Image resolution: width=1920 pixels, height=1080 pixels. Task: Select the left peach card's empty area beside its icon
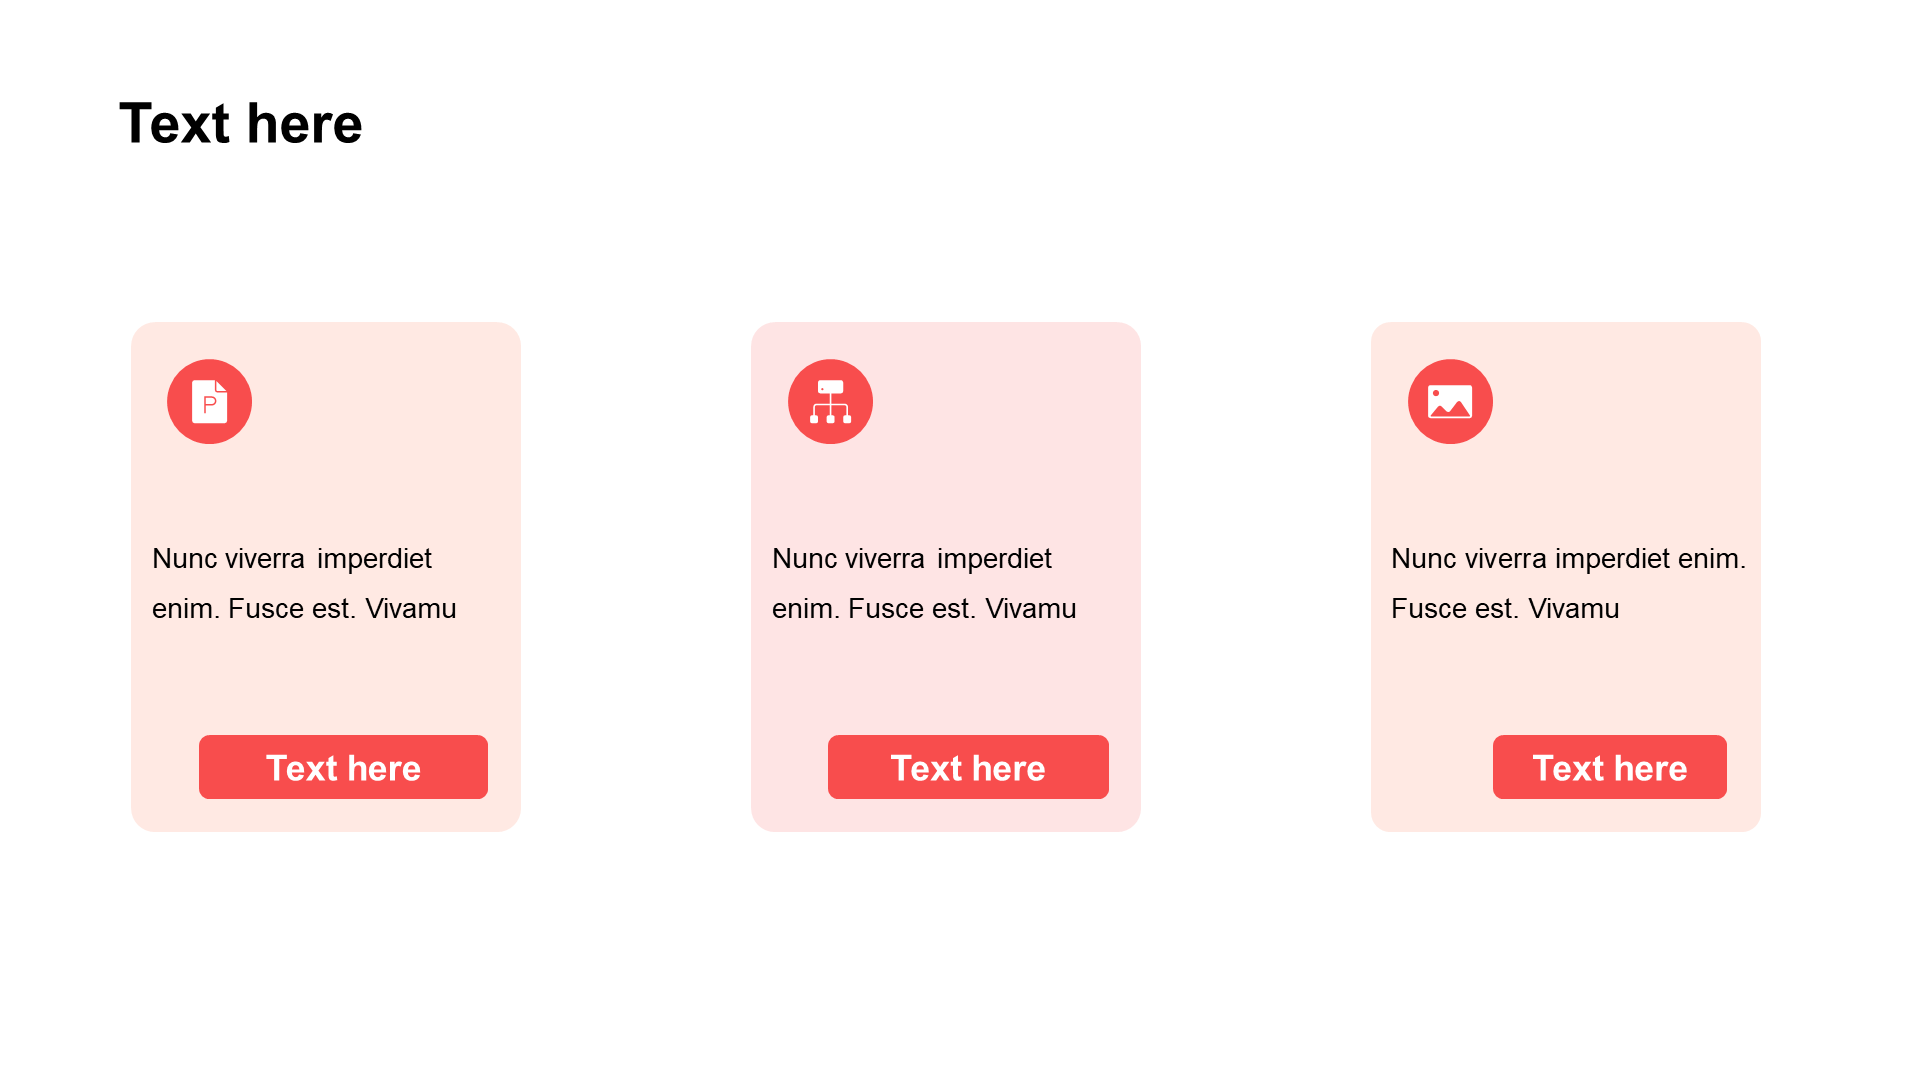click(390, 410)
